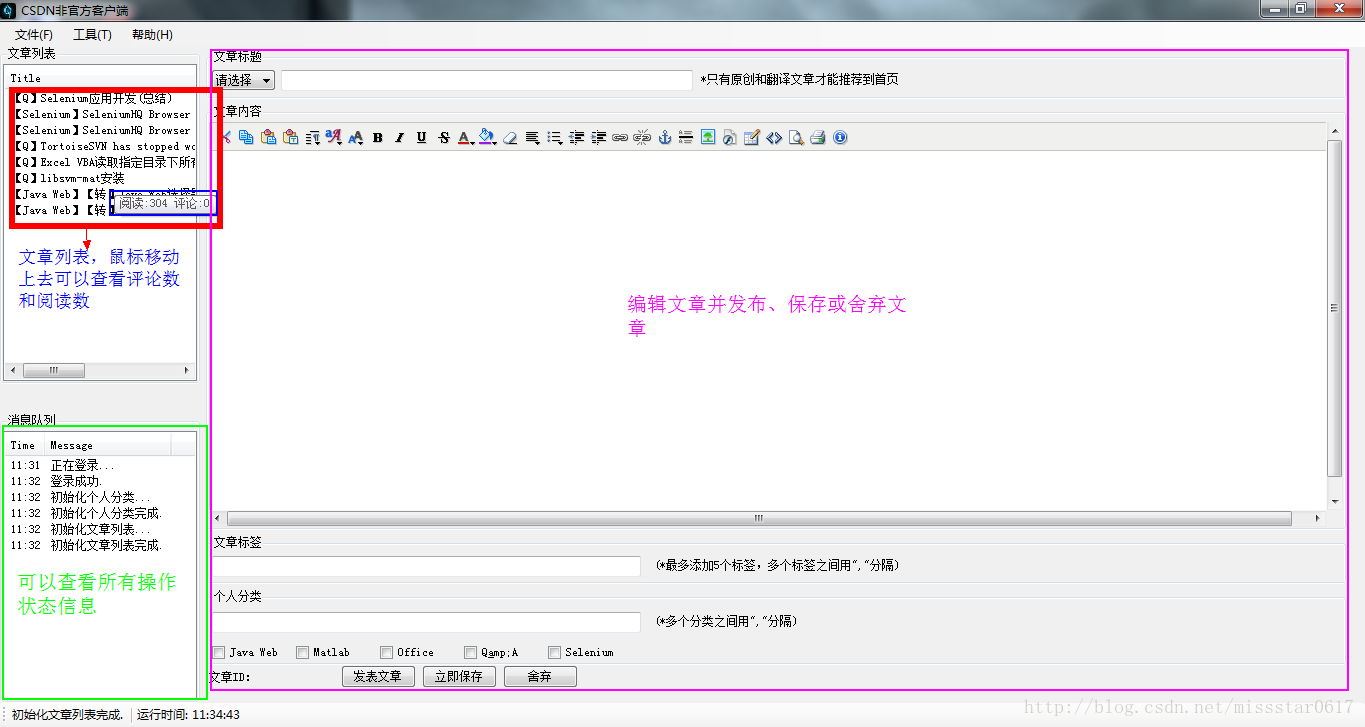The width and height of the screenshot is (1365, 727).
Task: Click the 文章标签 tags input field
Action: (427, 566)
